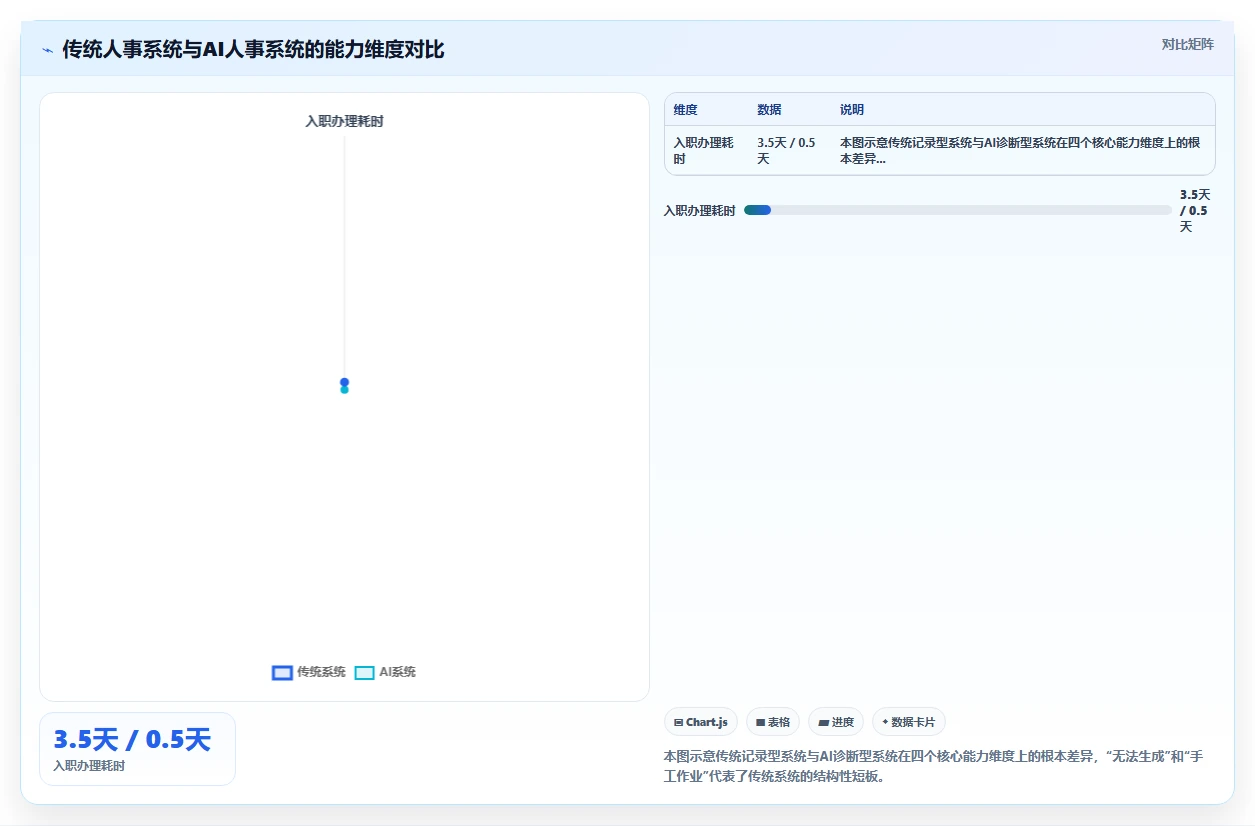Click the star icon in 数据卡片 chip

point(885,722)
